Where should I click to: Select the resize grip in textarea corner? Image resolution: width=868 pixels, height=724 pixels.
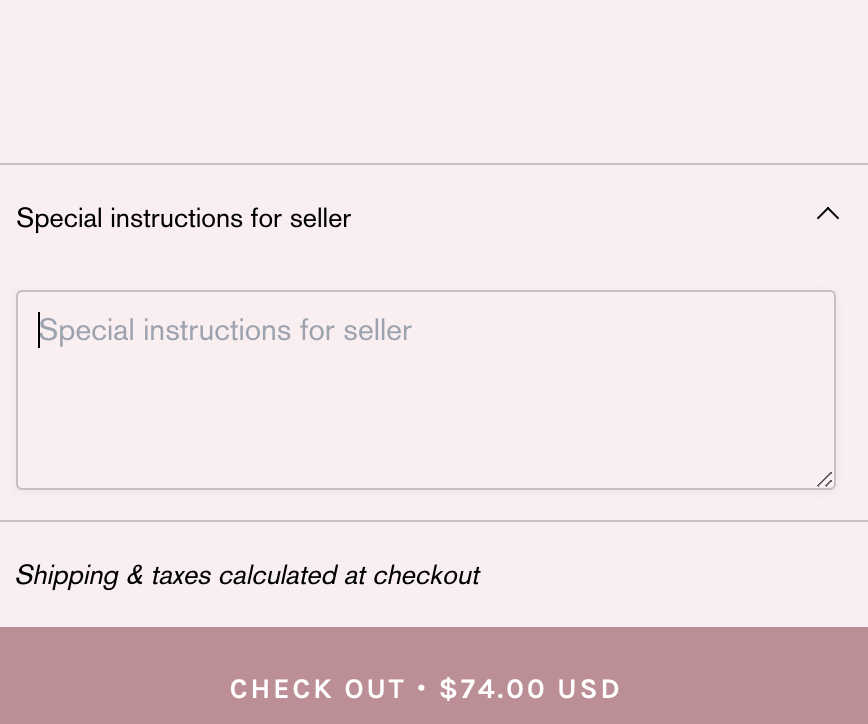(x=825, y=480)
